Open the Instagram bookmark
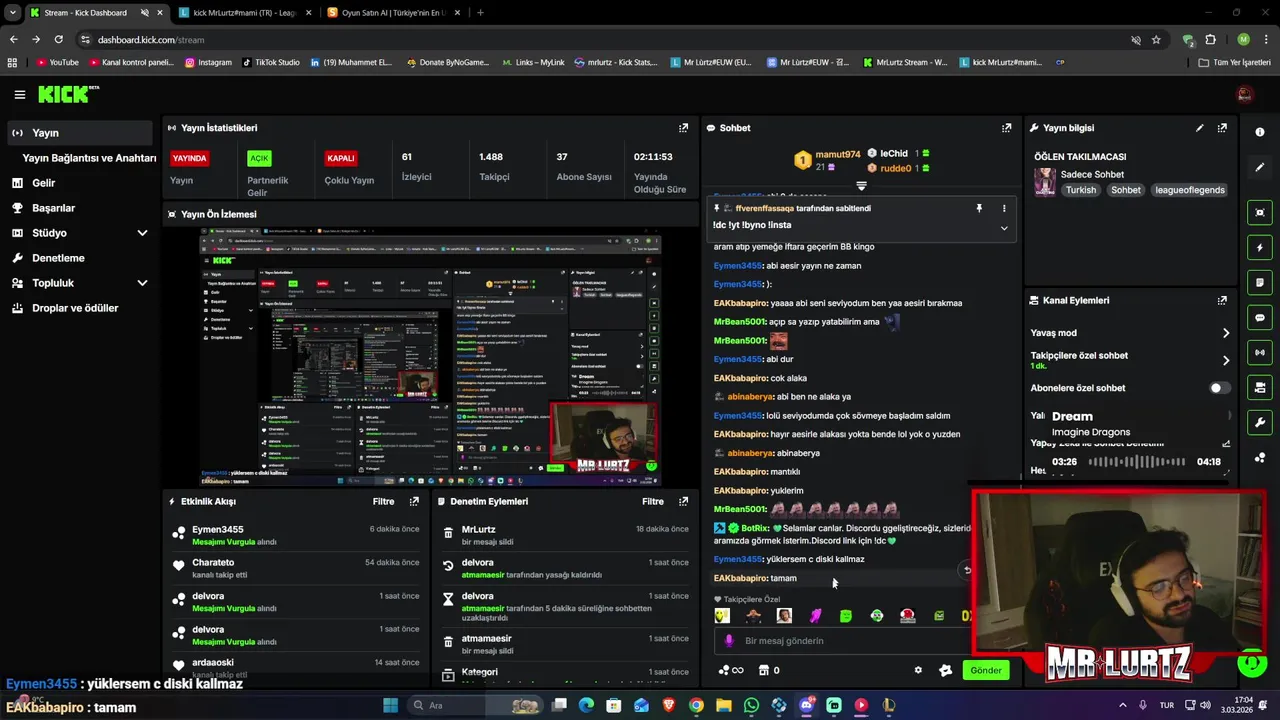The height and width of the screenshot is (720, 1280). (208, 62)
